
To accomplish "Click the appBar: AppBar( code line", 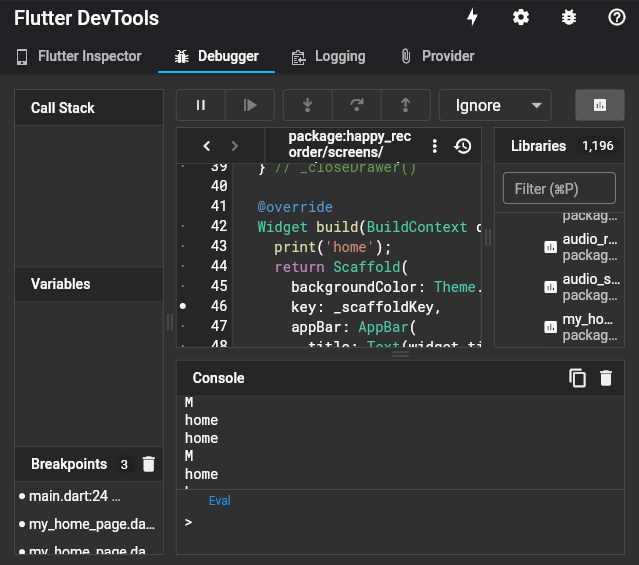I will coord(354,327).
